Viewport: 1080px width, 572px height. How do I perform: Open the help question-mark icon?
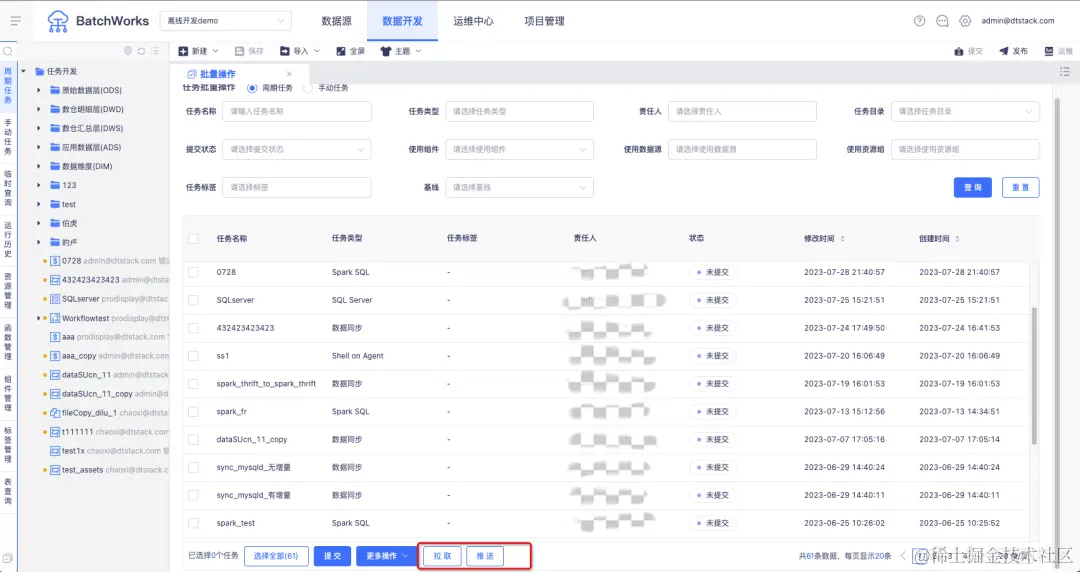920,21
